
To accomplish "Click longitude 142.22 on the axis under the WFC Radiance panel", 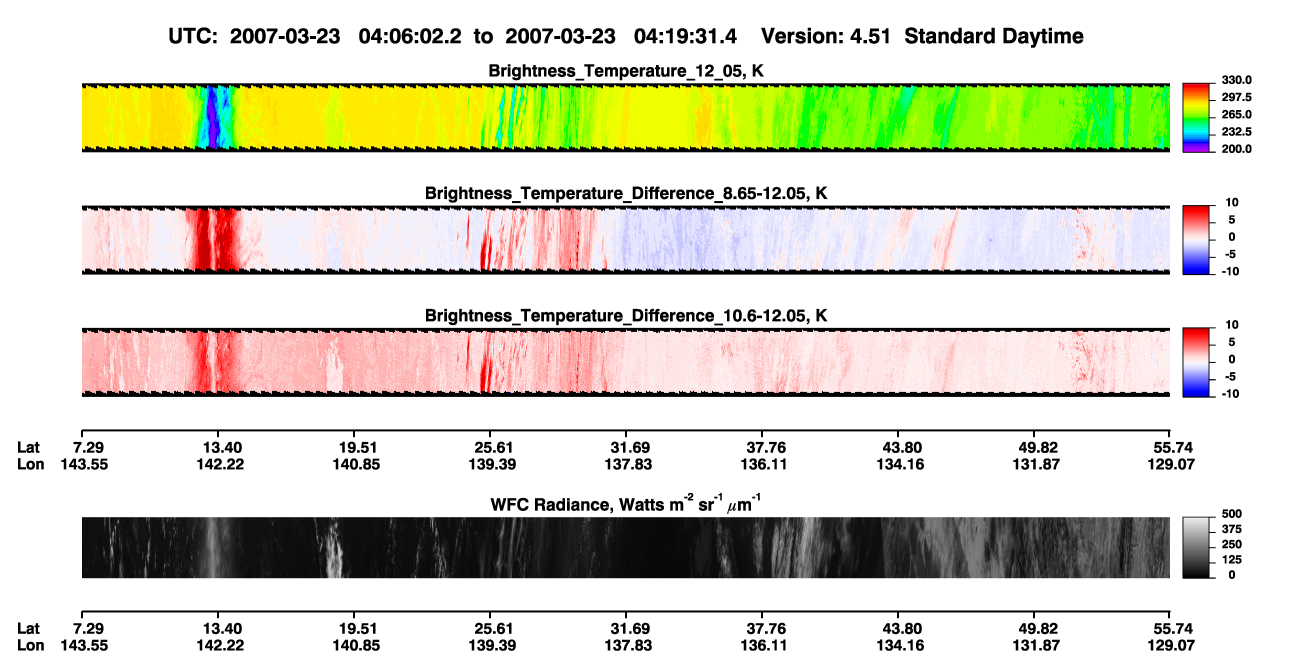I will point(222,646).
